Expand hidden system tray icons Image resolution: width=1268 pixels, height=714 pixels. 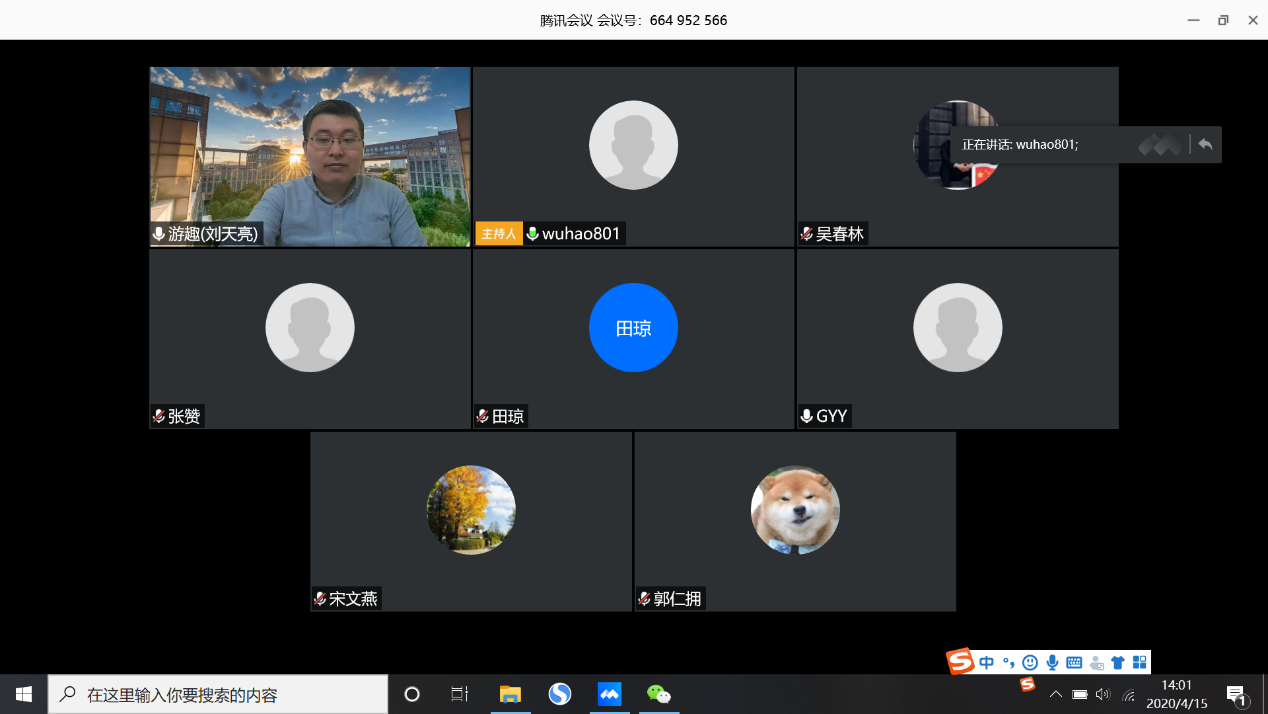[1055, 694]
